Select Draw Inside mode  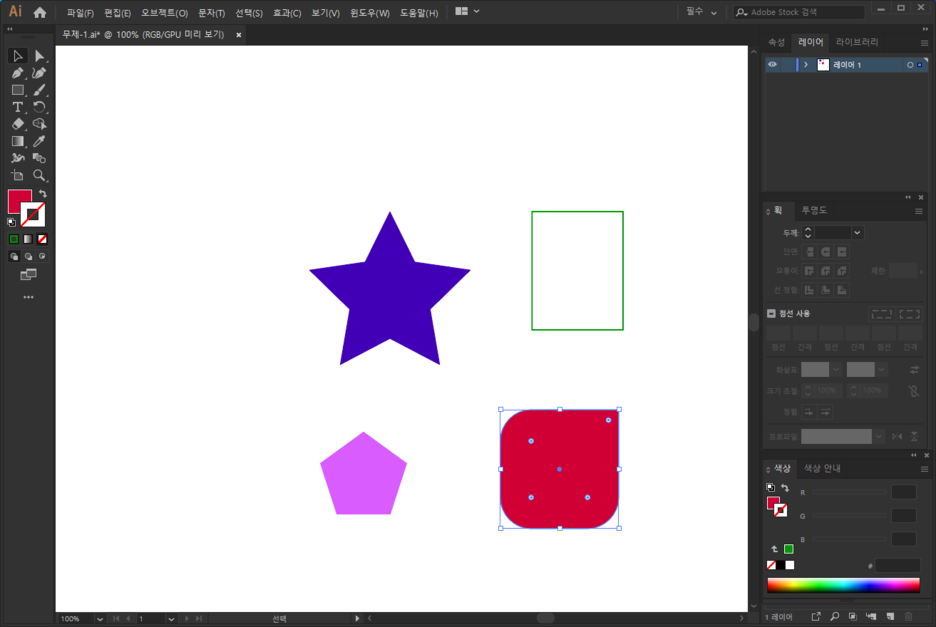point(42,257)
